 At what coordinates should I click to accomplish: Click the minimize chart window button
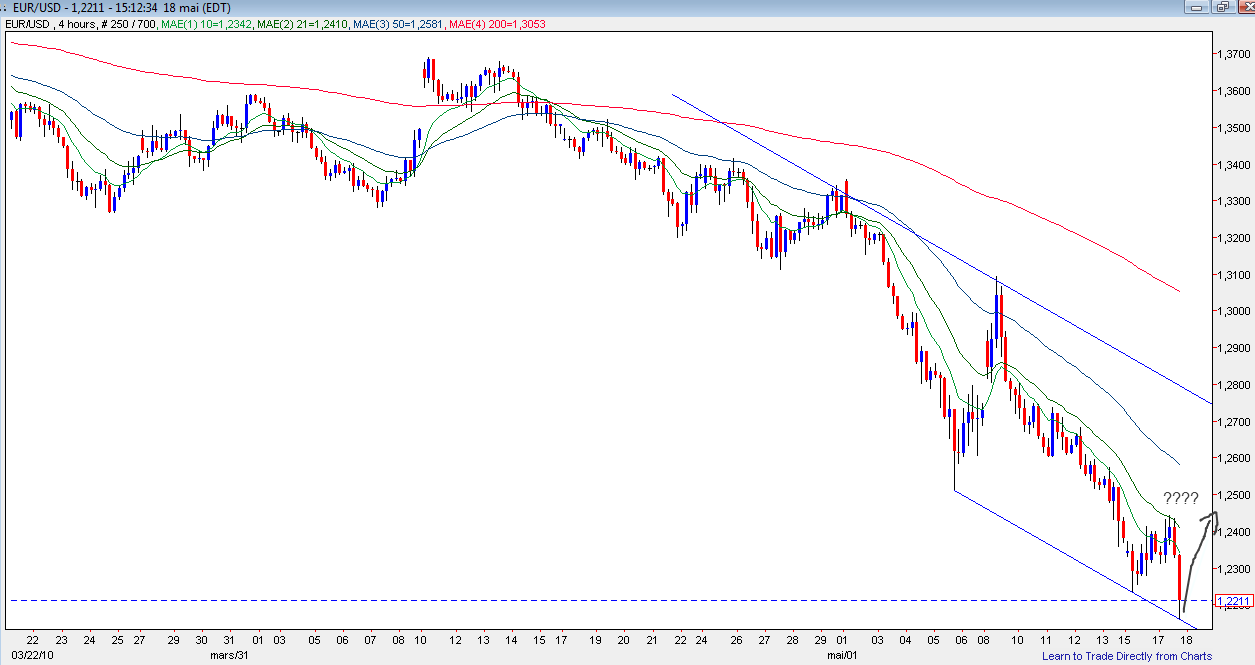pos(1194,7)
